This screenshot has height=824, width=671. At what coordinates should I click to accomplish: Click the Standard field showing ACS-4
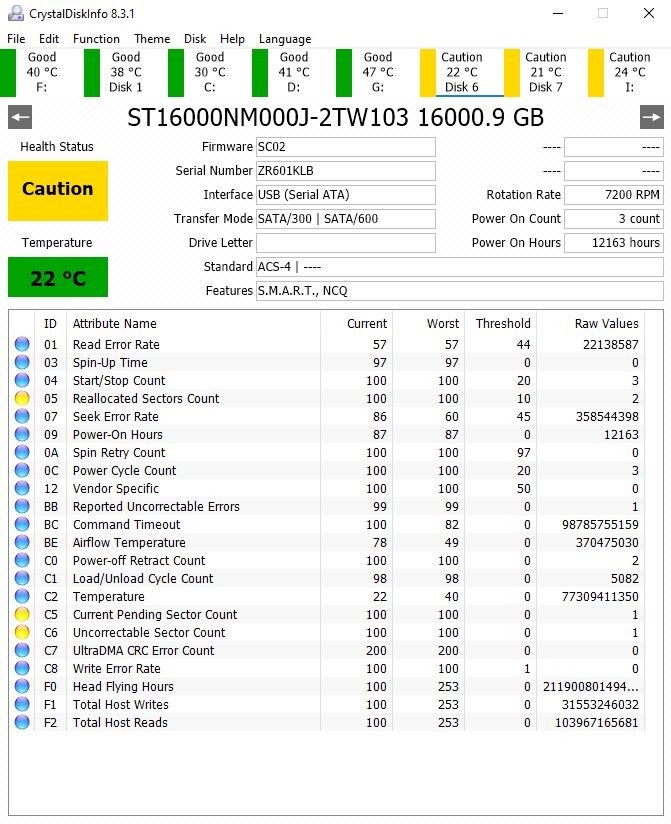point(460,267)
